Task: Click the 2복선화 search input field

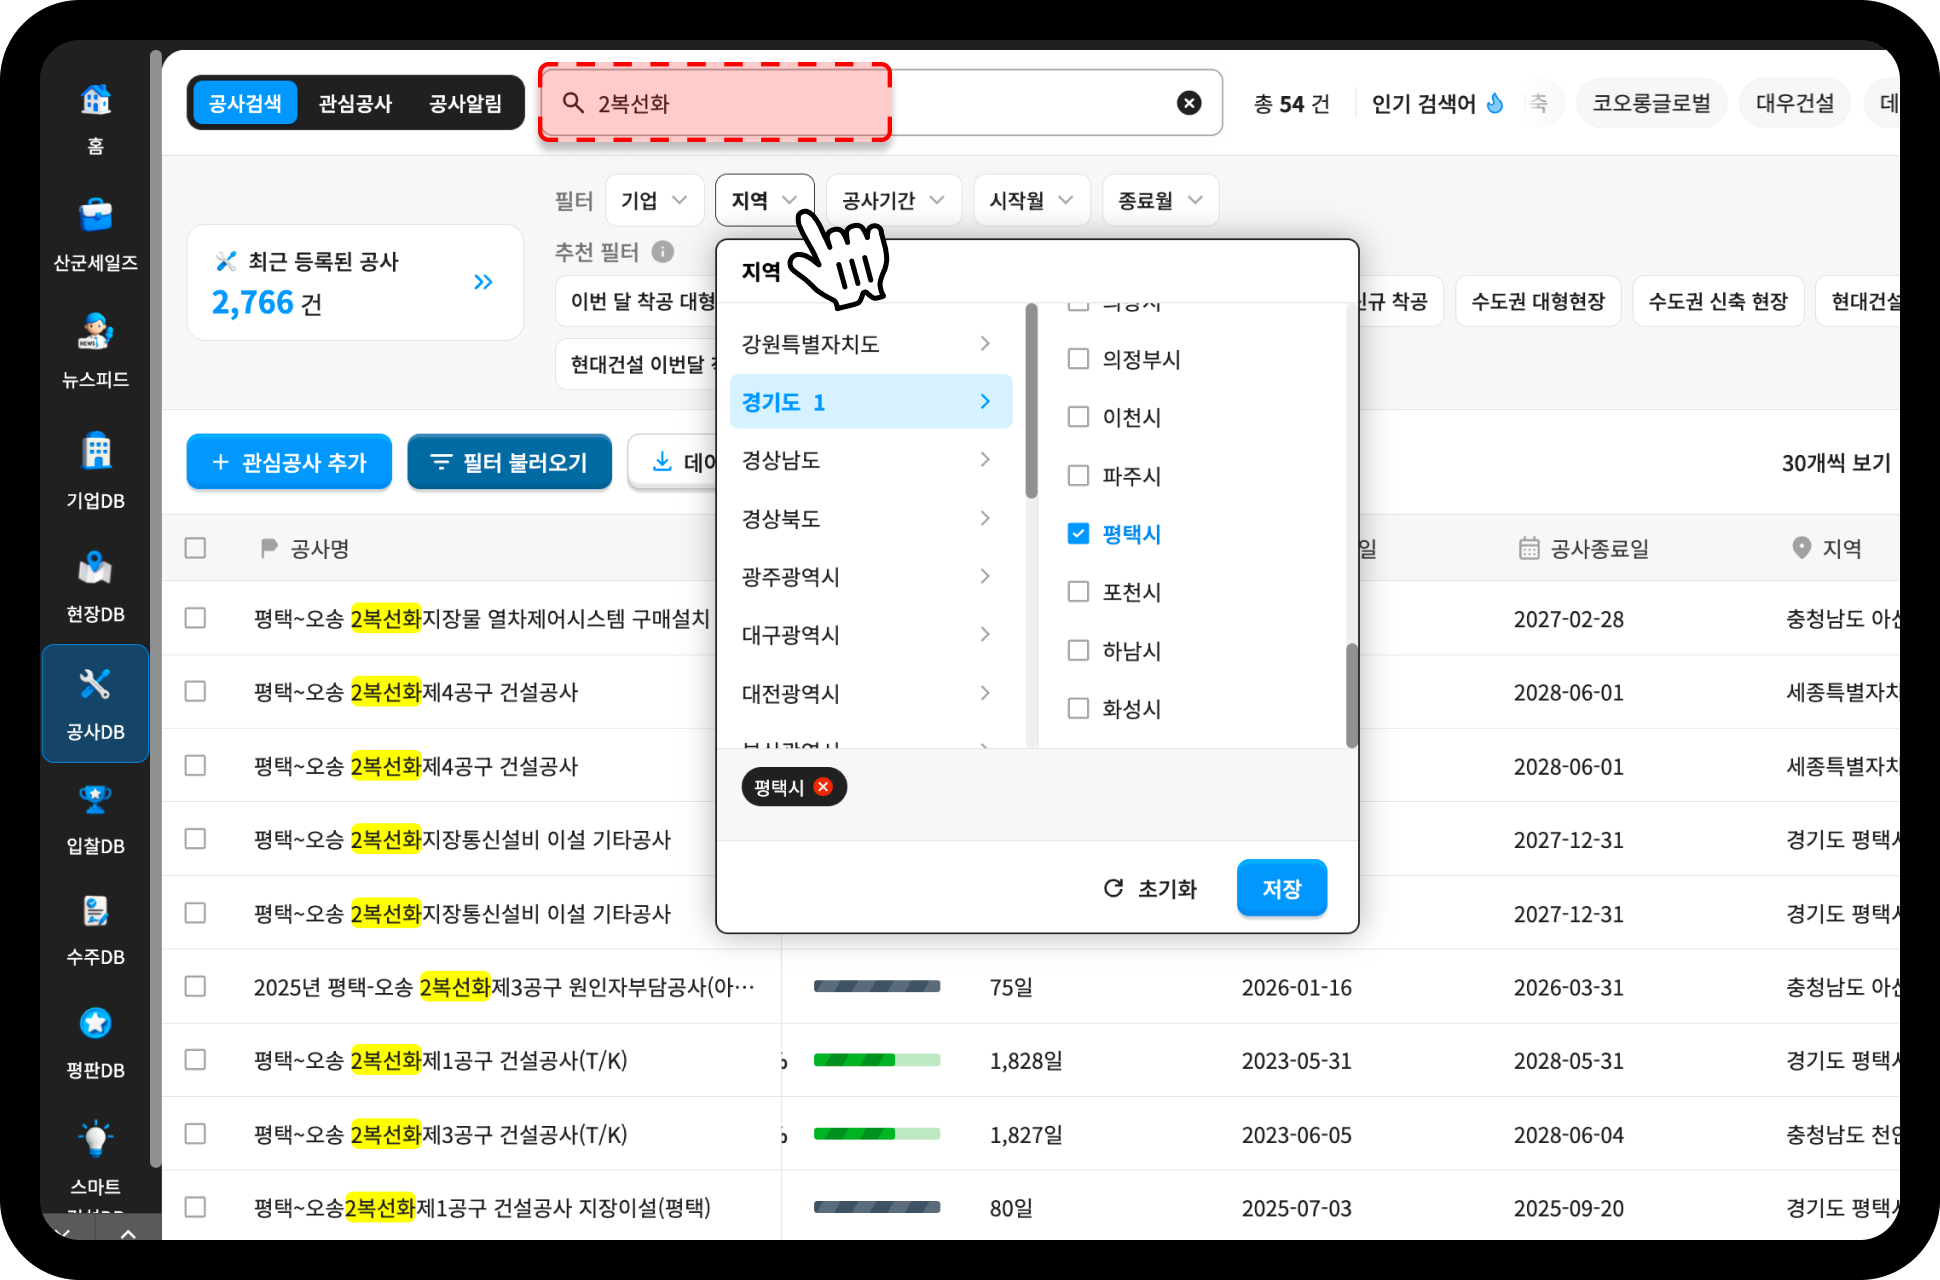Action: click(x=880, y=103)
